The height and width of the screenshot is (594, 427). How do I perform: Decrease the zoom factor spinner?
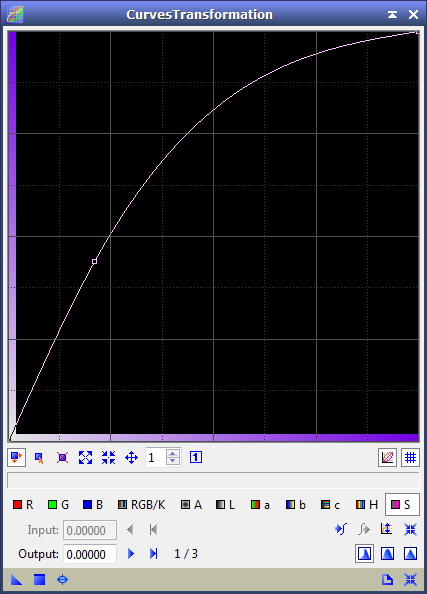[173, 461]
